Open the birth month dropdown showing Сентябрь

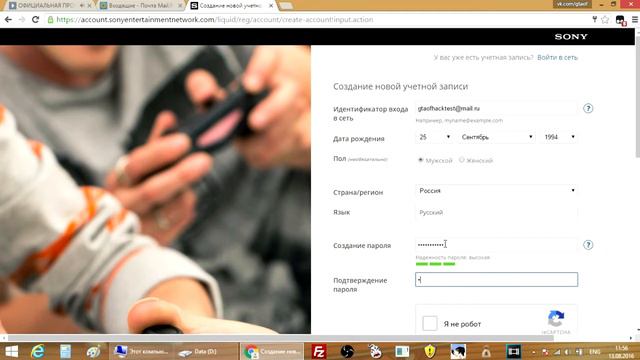click(497, 137)
